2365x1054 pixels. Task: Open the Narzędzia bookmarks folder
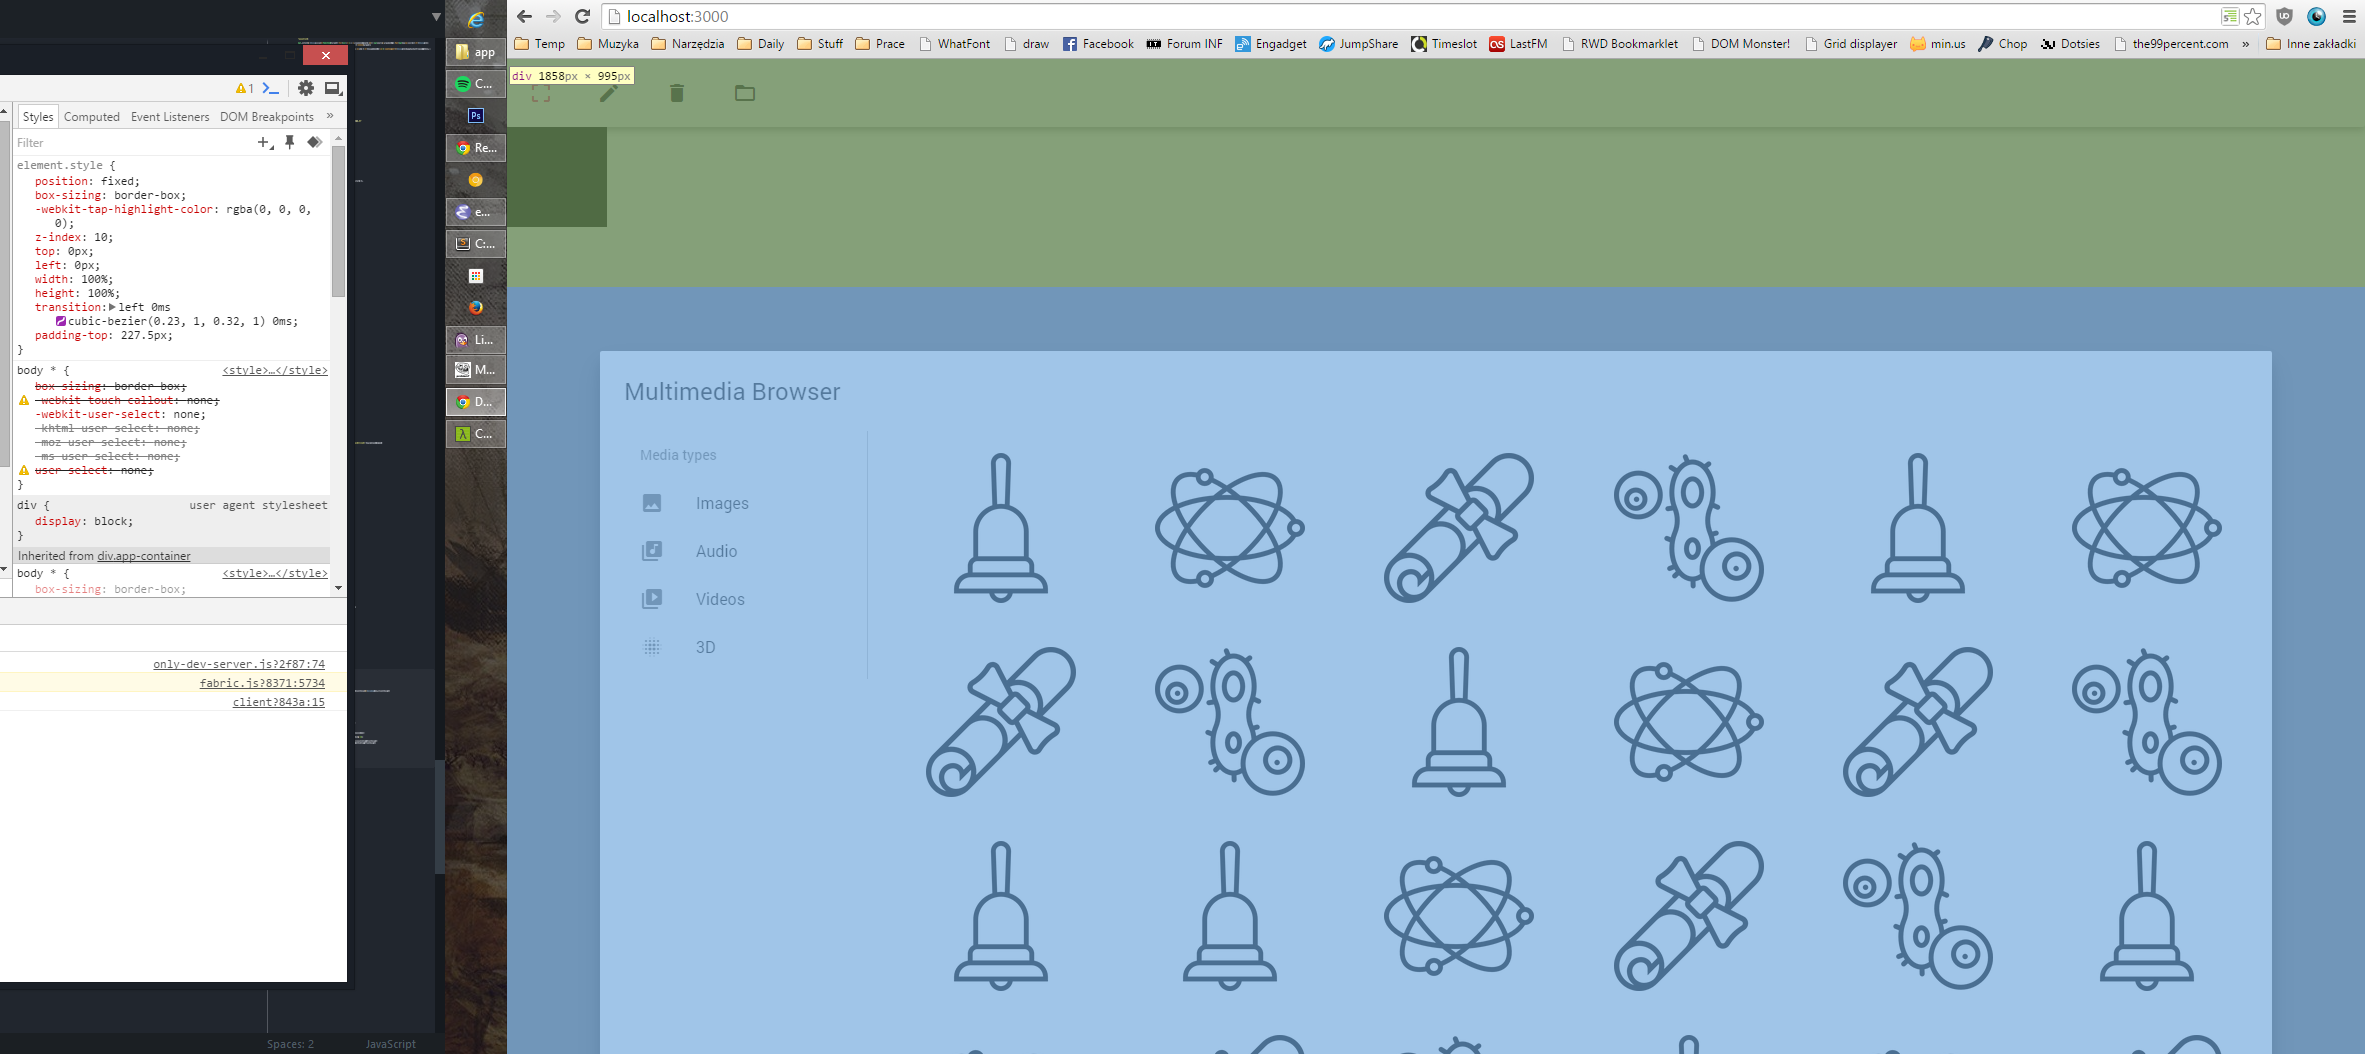(688, 44)
